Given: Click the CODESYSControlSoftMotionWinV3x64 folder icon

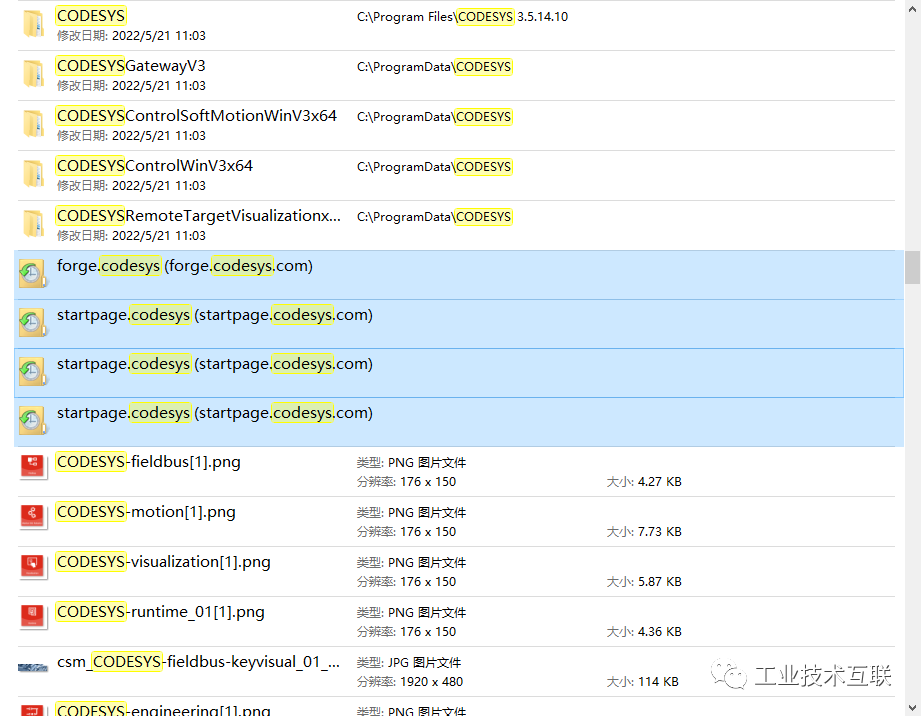Looking at the screenshot, I should point(33,125).
